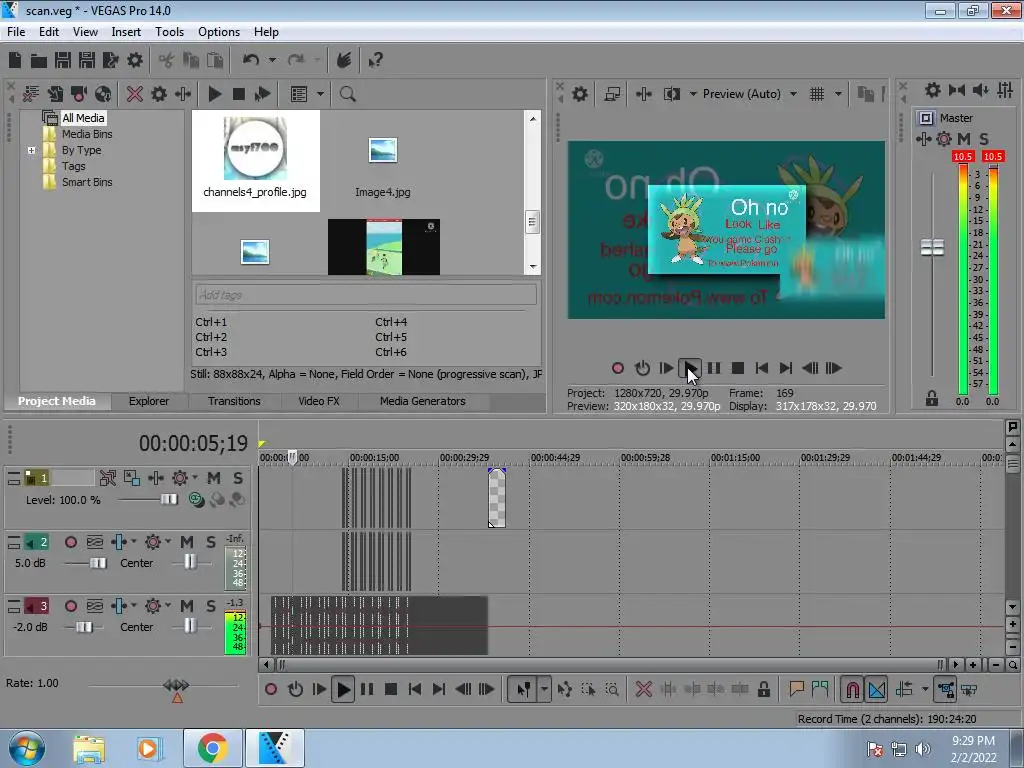Image resolution: width=1024 pixels, height=768 pixels.
Task: Open the File menu
Action: (16, 32)
